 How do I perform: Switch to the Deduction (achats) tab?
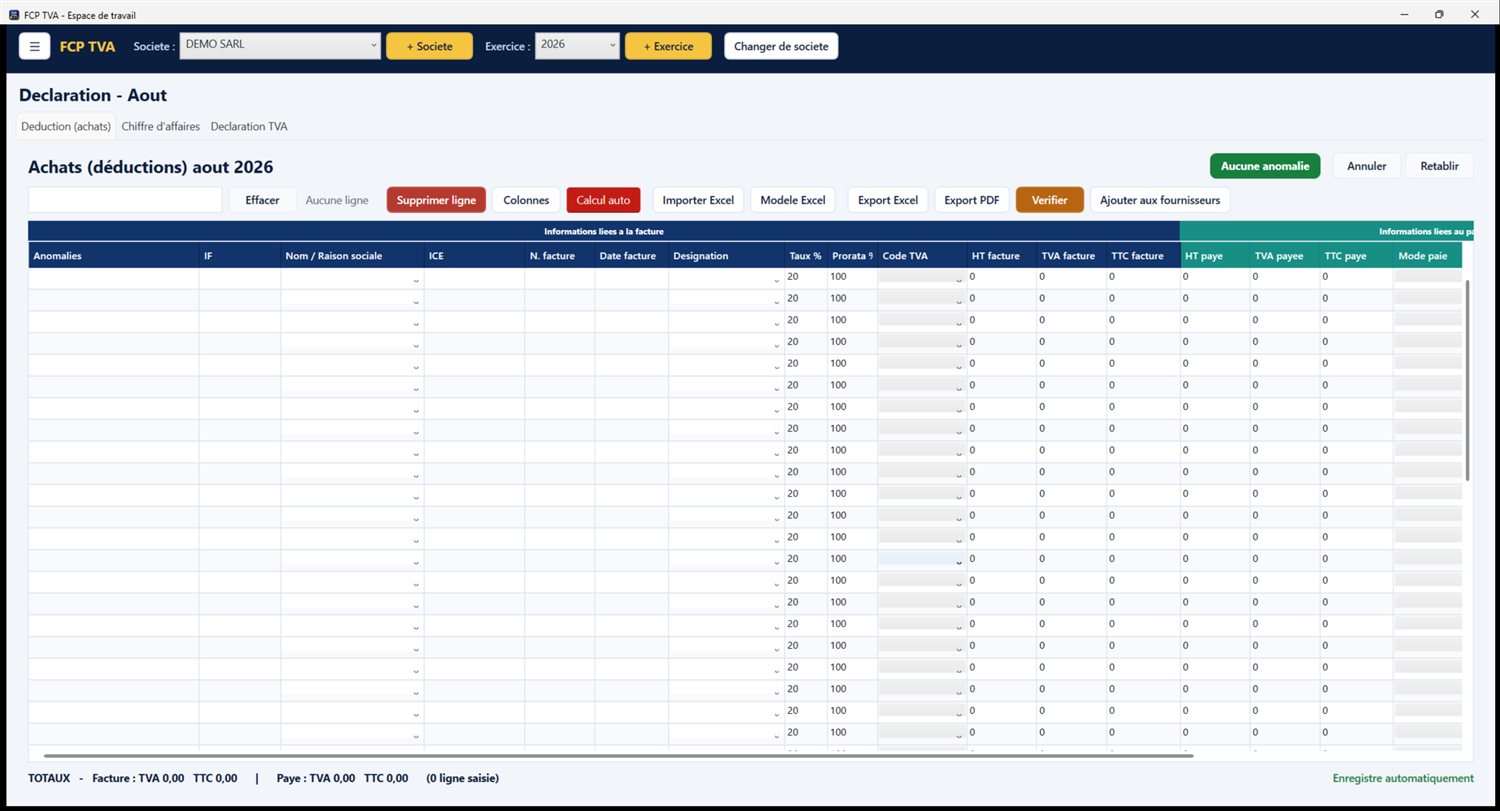click(66, 127)
